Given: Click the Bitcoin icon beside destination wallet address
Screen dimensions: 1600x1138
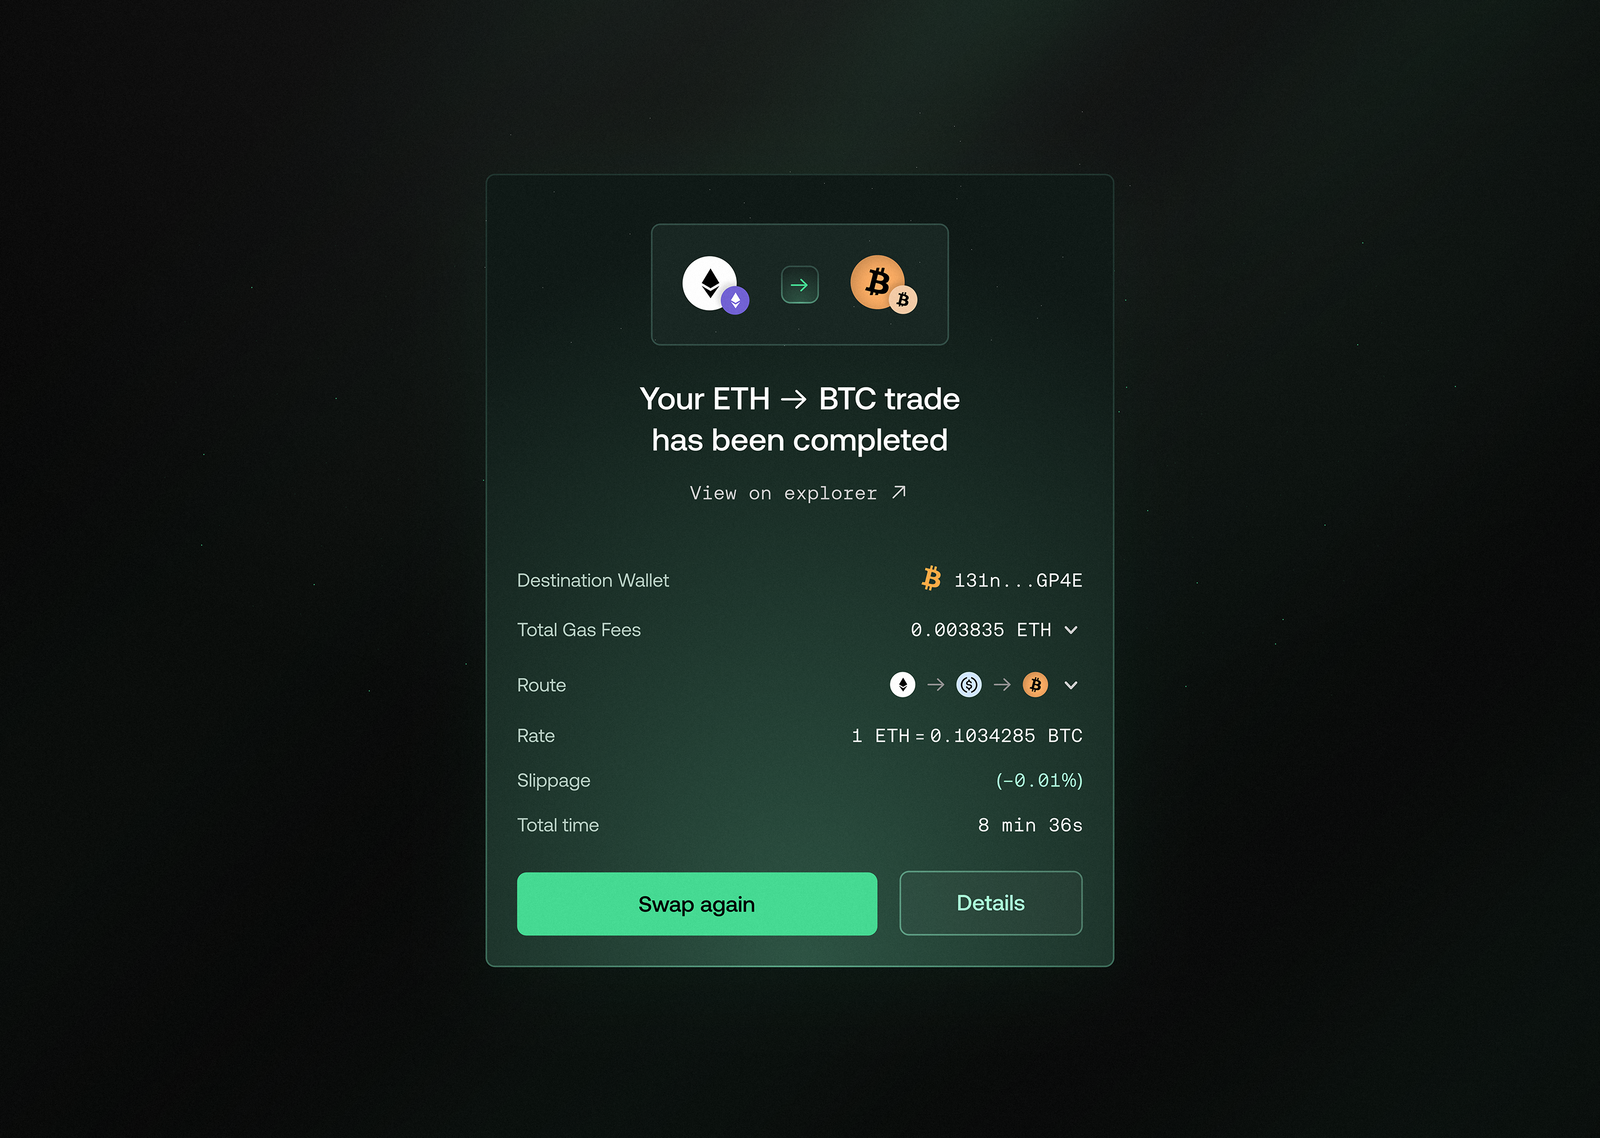Looking at the screenshot, I should (931, 579).
